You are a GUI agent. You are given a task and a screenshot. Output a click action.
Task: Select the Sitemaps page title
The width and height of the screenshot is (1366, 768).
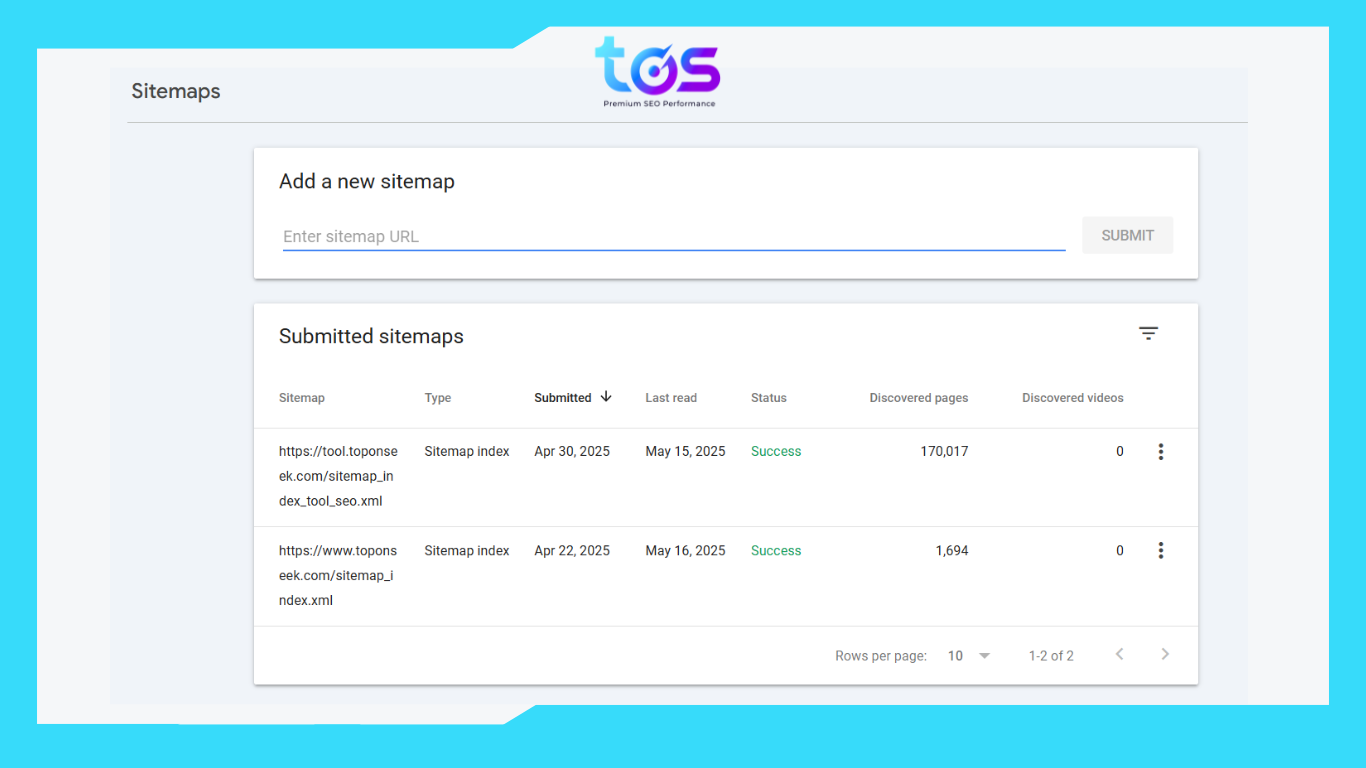176,91
